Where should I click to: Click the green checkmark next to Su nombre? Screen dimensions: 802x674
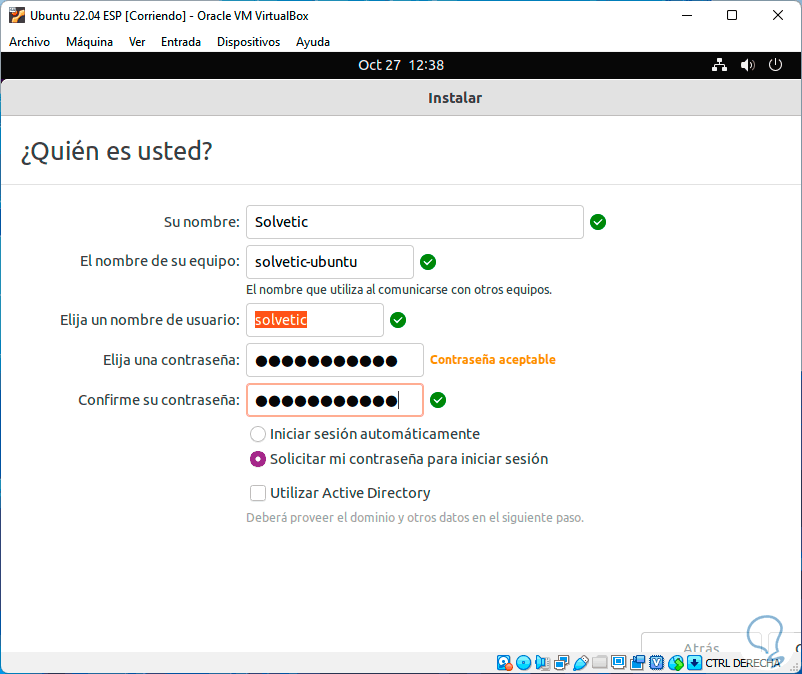(598, 222)
